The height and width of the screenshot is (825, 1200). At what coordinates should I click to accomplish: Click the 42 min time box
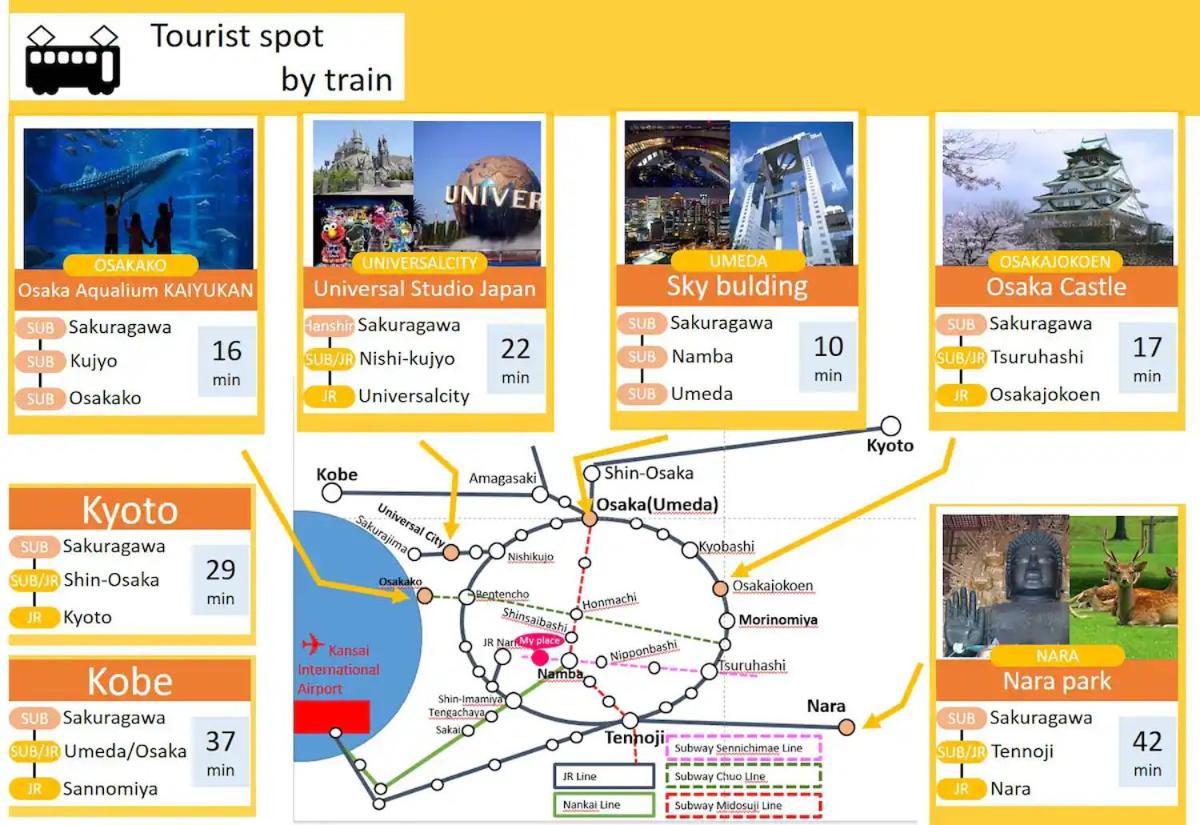pyautogui.click(x=1147, y=753)
